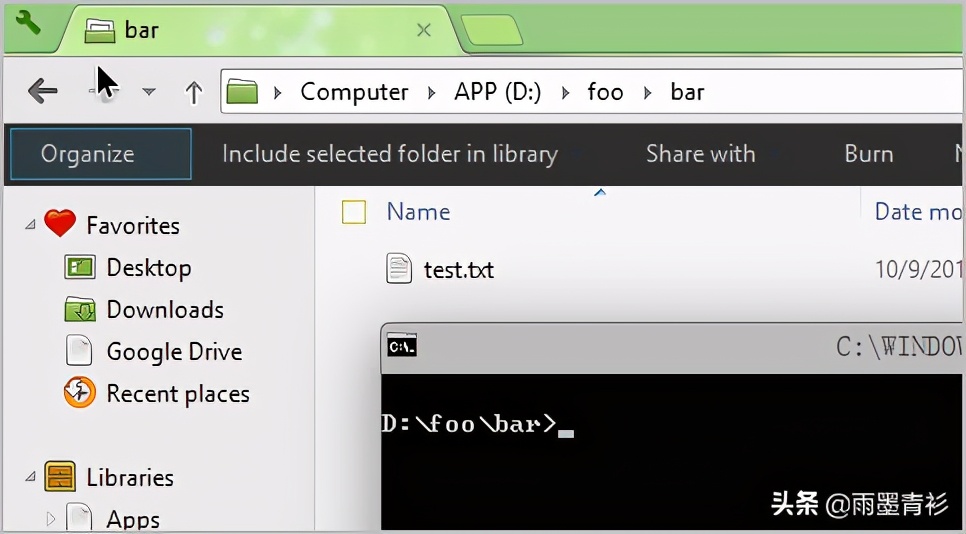Click the wrench settings icon

click(28, 23)
